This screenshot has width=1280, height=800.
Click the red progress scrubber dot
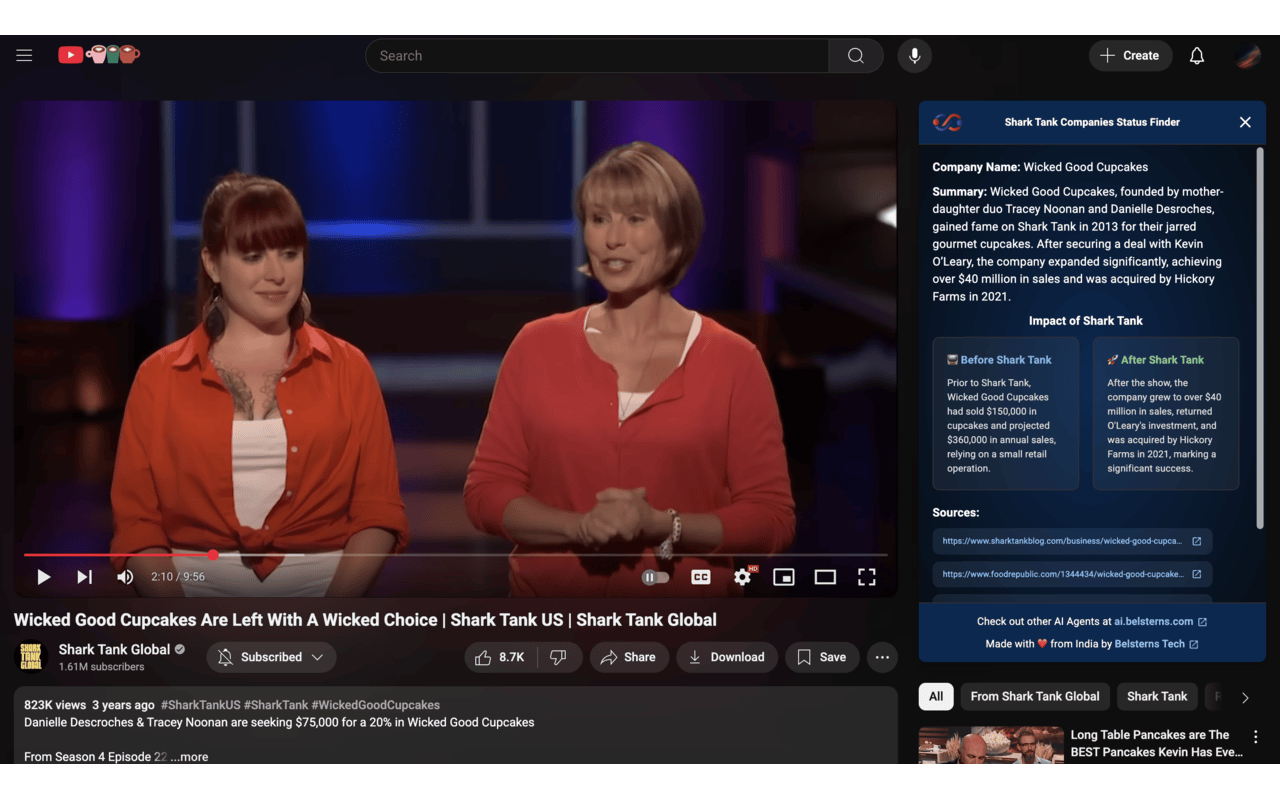click(x=213, y=554)
